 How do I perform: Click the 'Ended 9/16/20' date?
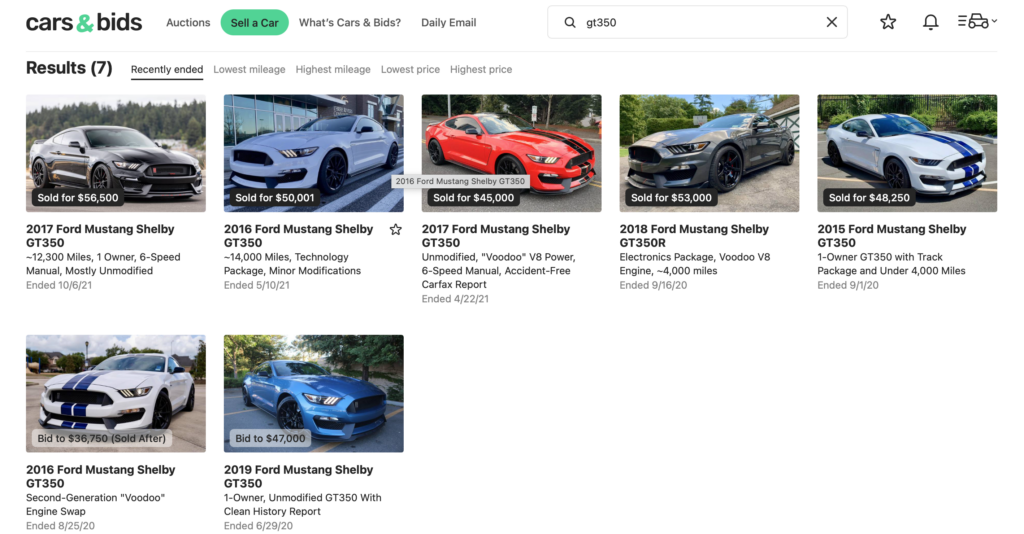[653, 285]
